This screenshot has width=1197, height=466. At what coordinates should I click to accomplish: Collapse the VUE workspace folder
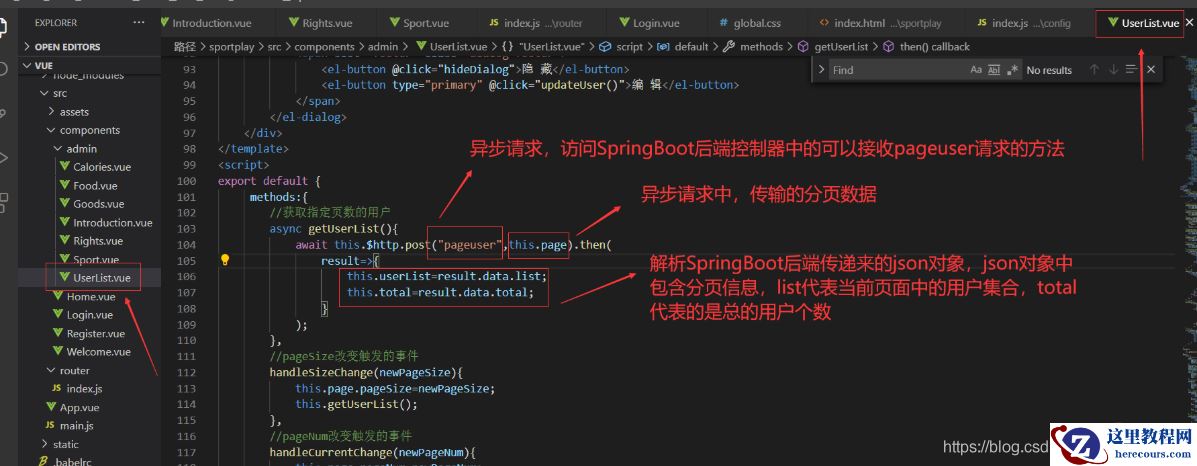(90, 66)
